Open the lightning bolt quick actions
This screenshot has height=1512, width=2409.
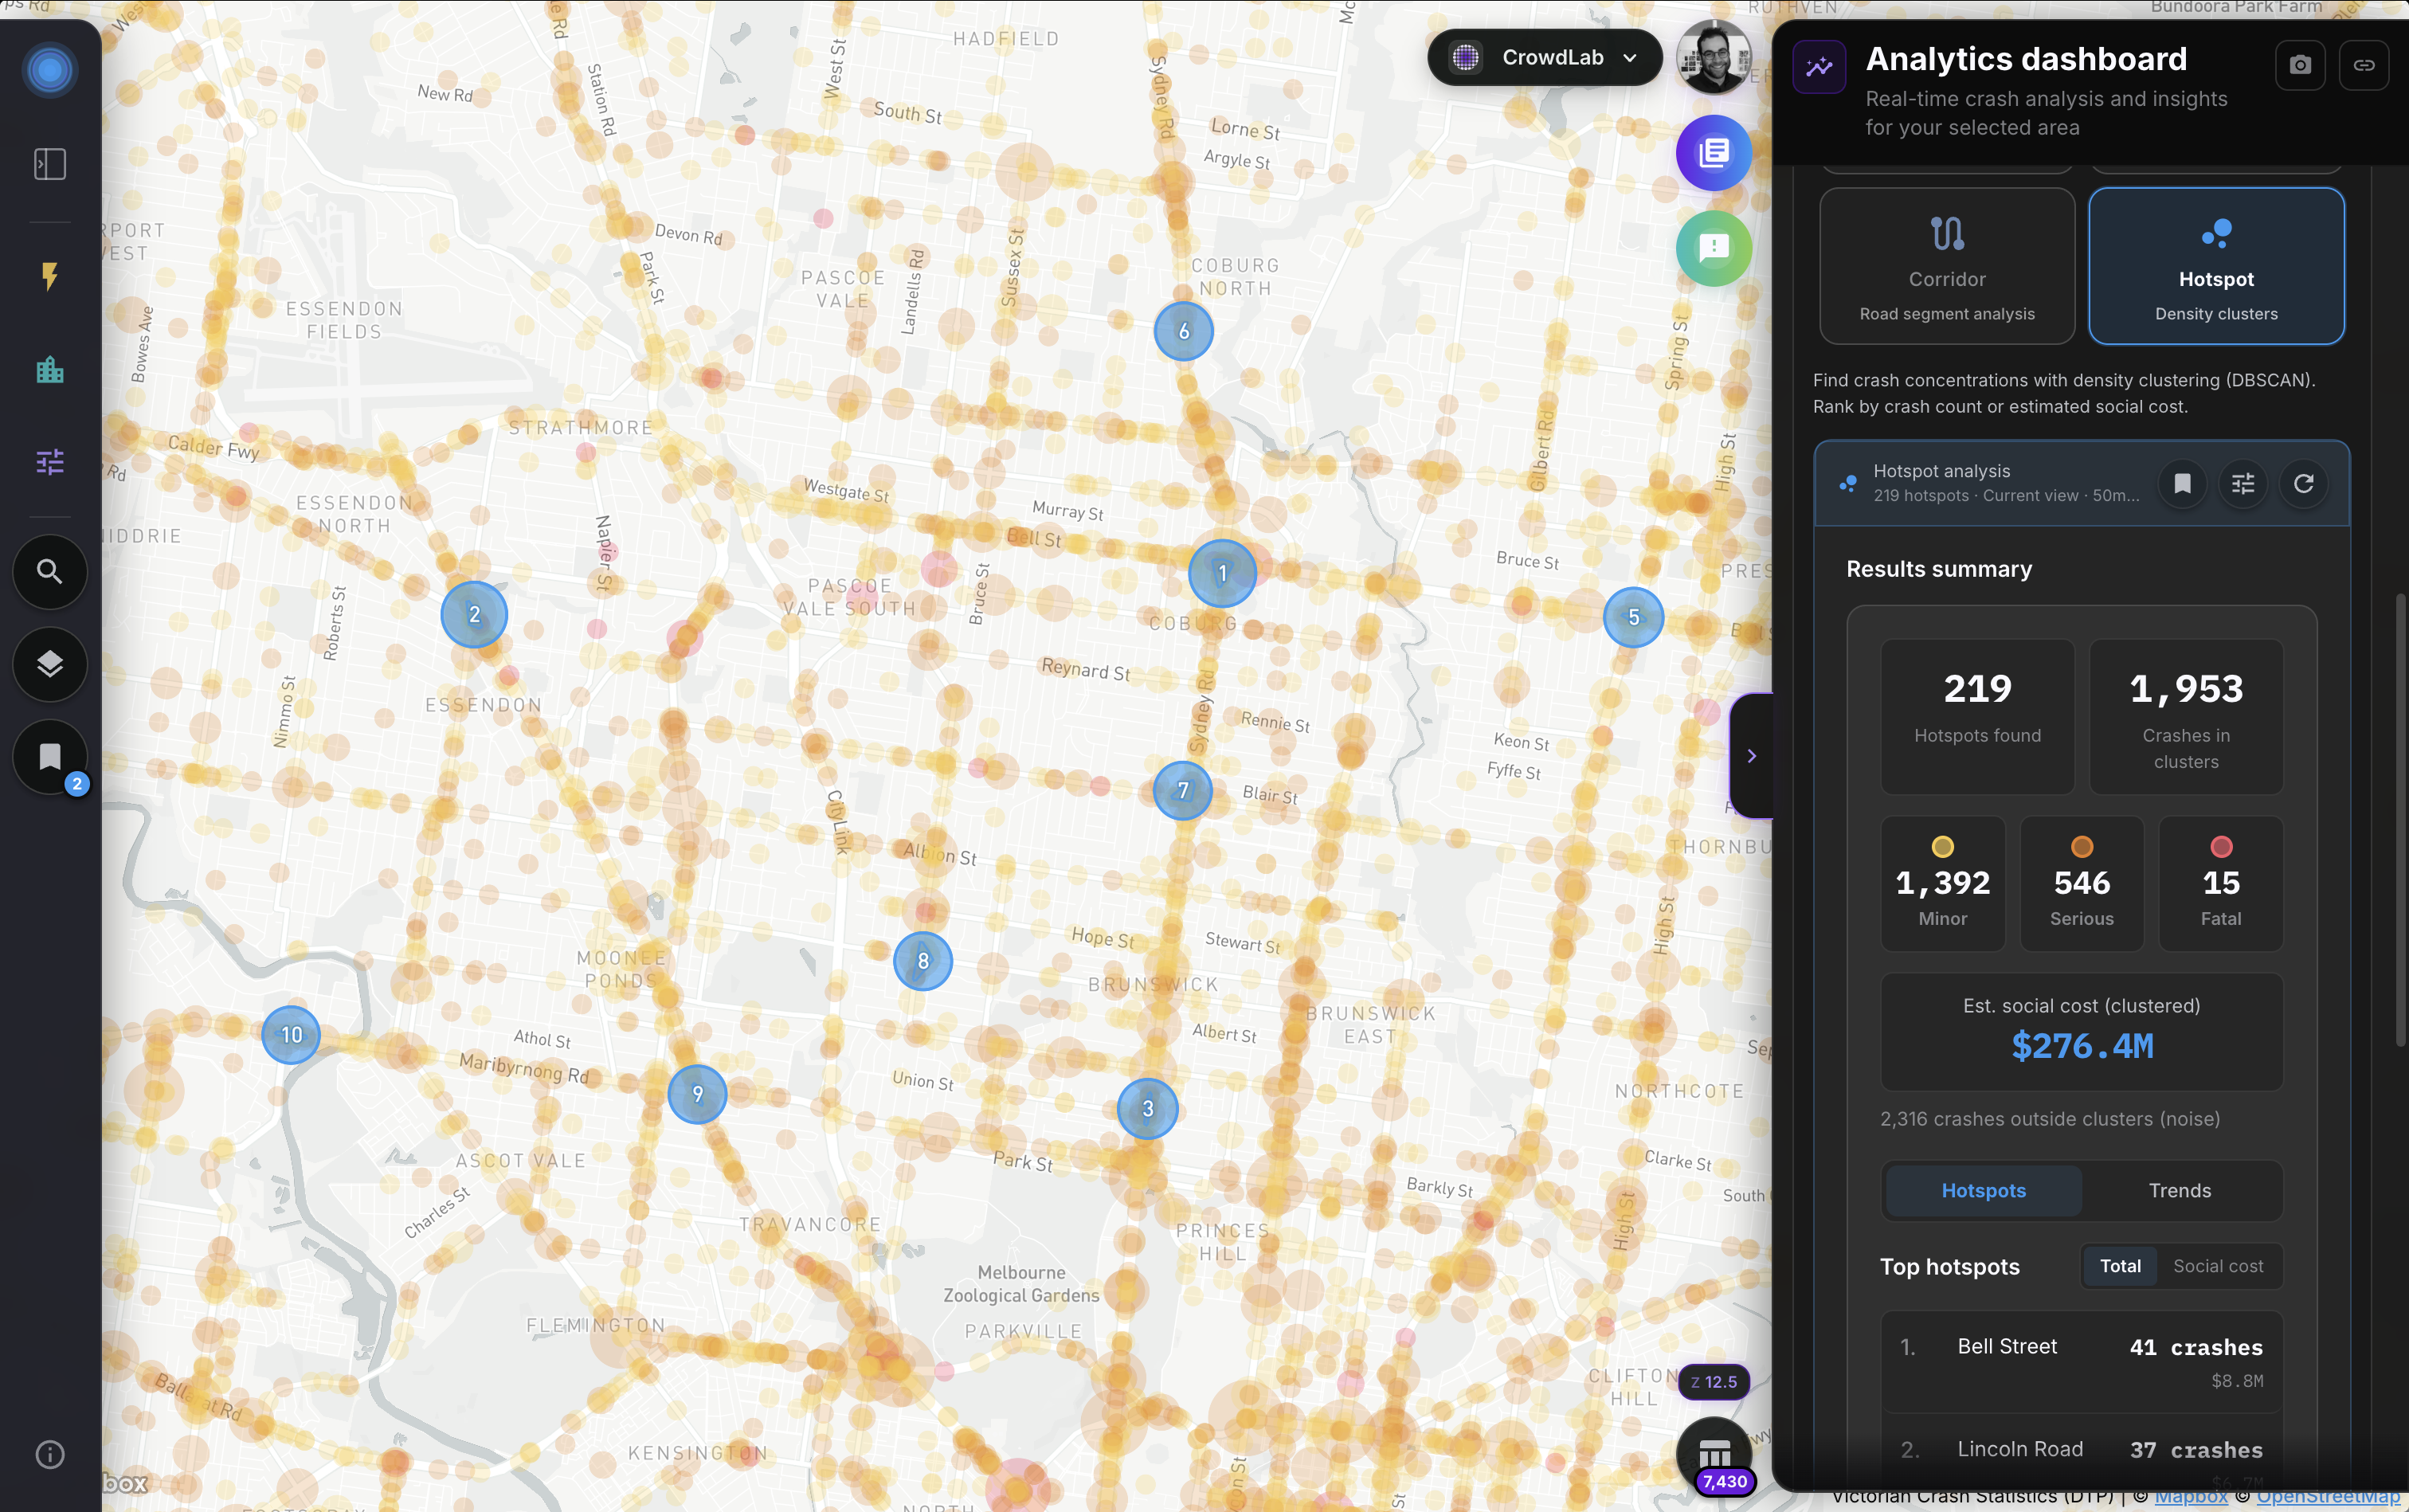coord(49,276)
